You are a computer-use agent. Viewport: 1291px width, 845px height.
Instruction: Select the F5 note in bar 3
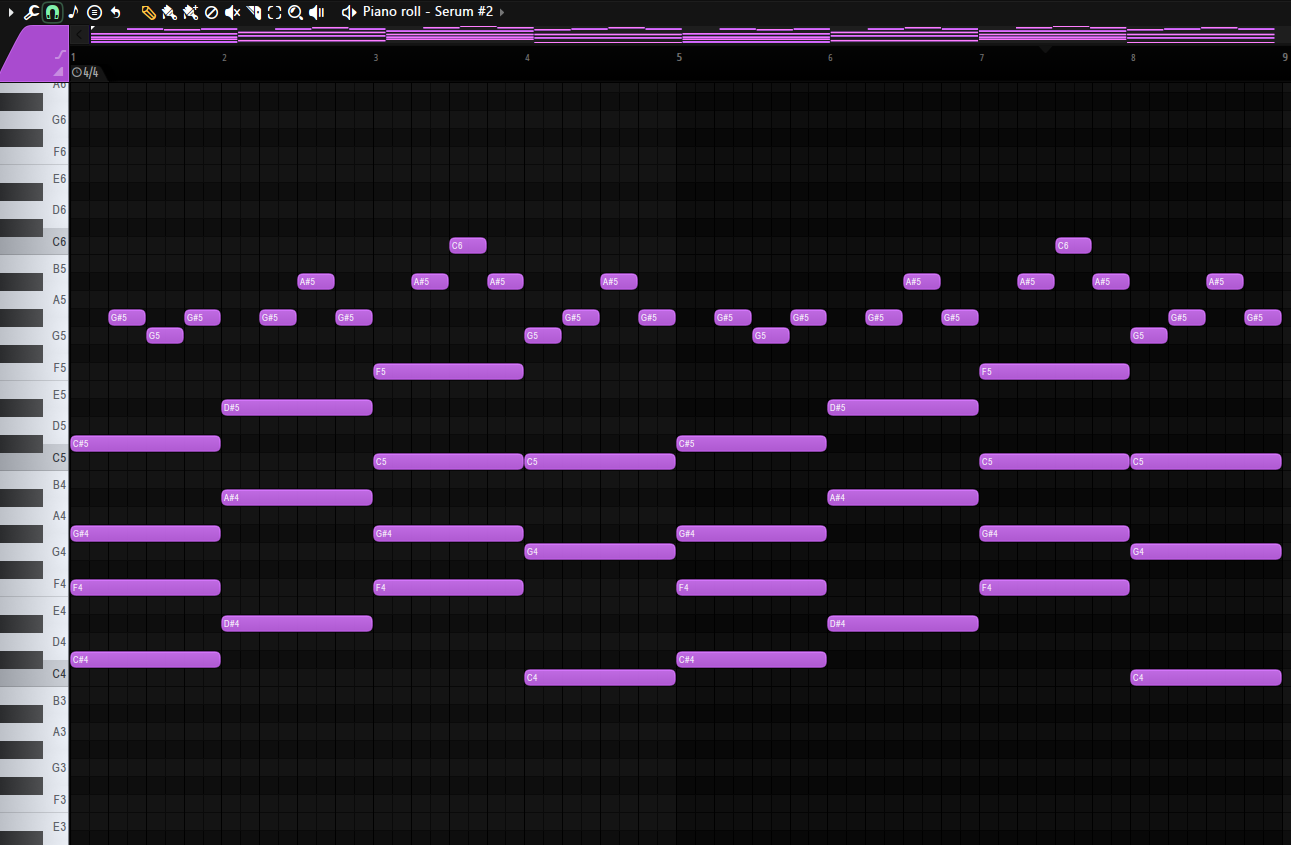point(448,371)
